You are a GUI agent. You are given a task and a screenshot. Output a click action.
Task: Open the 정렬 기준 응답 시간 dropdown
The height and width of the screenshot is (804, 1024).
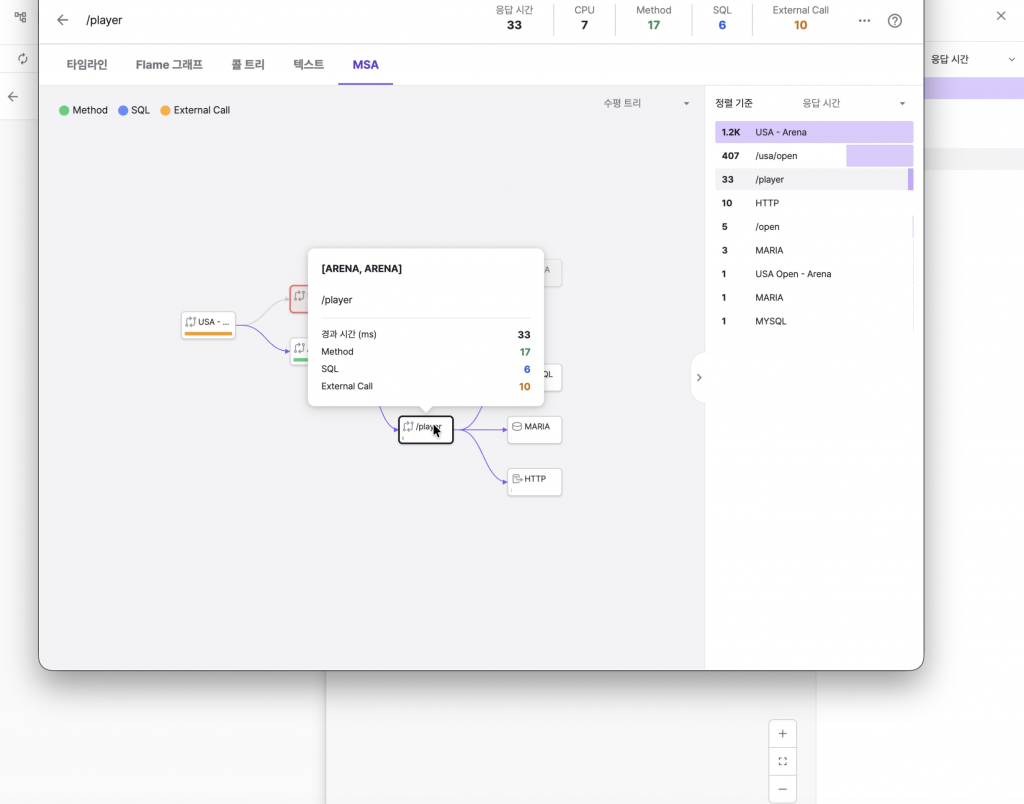[853, 103]
